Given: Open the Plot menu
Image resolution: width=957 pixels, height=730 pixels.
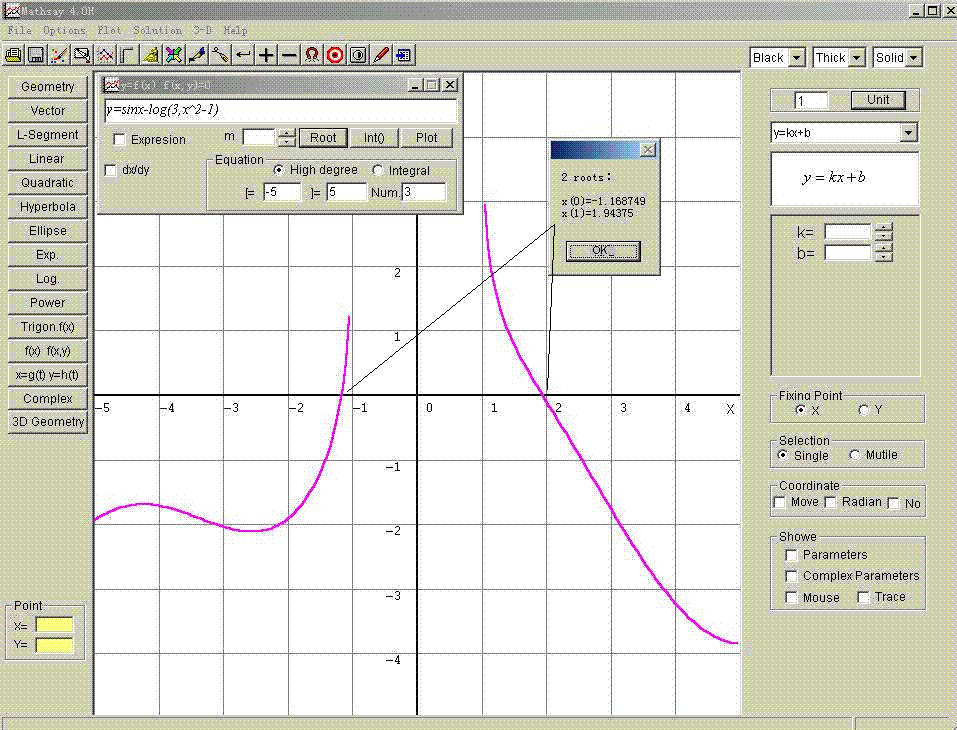Looking at the screenshot, I should pyautogui.click(x=109, y=30).
